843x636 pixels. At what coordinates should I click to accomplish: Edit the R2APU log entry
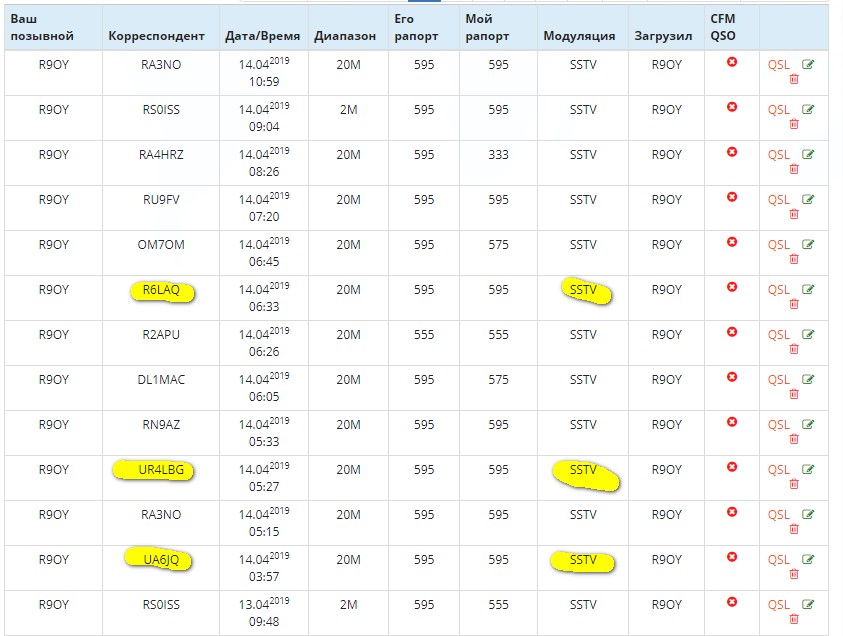pos(808,335)
